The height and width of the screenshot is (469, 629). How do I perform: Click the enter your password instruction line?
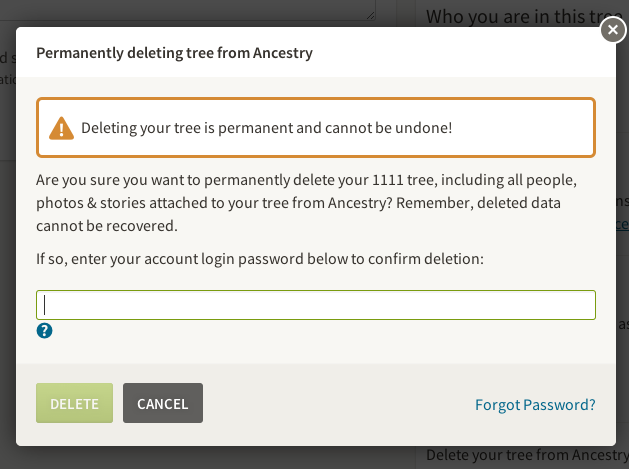pyautogui.click(x=260, y=259)
